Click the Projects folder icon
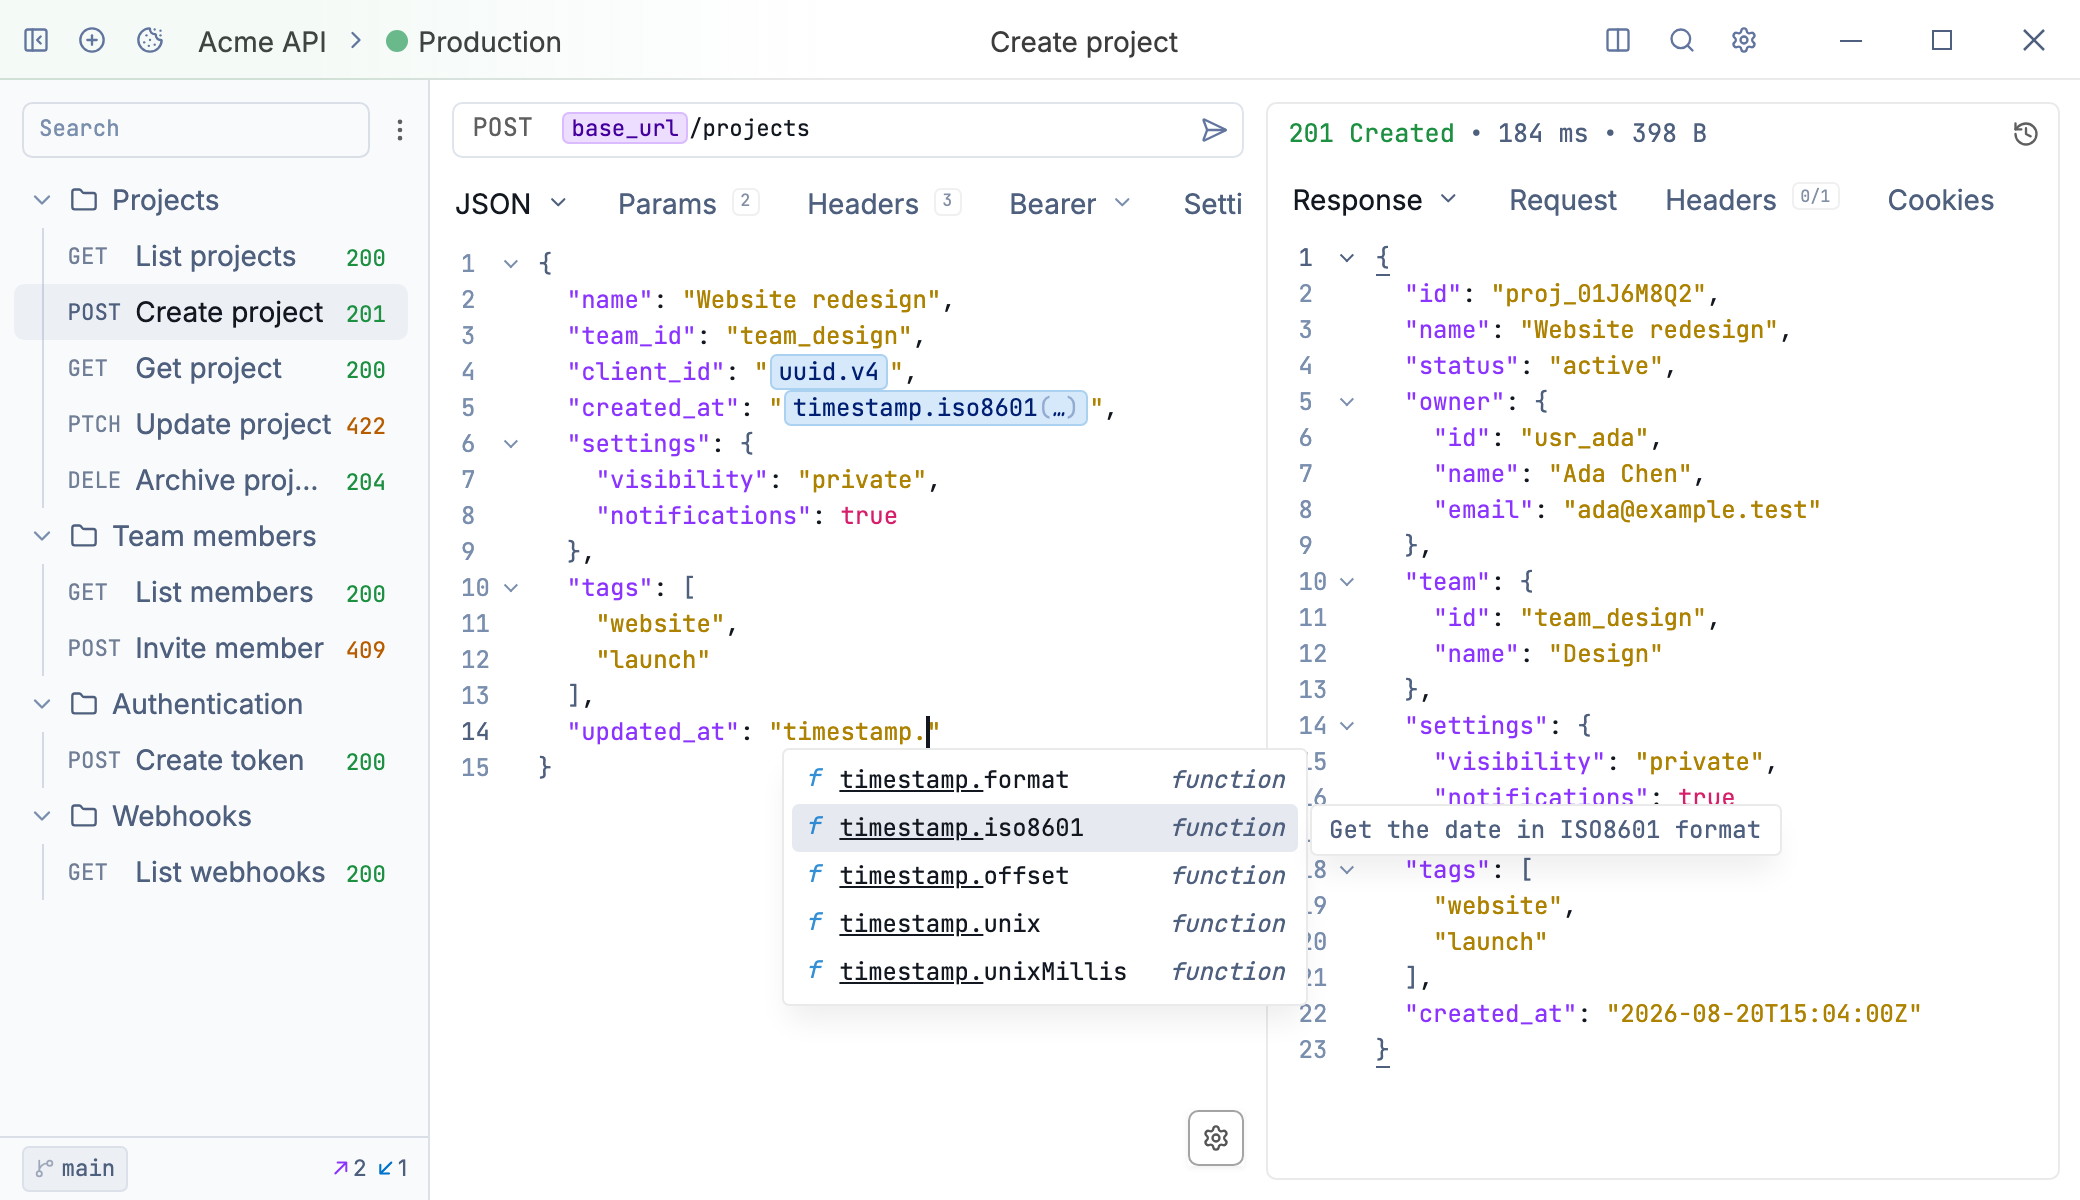 click(x=84, y=200)
